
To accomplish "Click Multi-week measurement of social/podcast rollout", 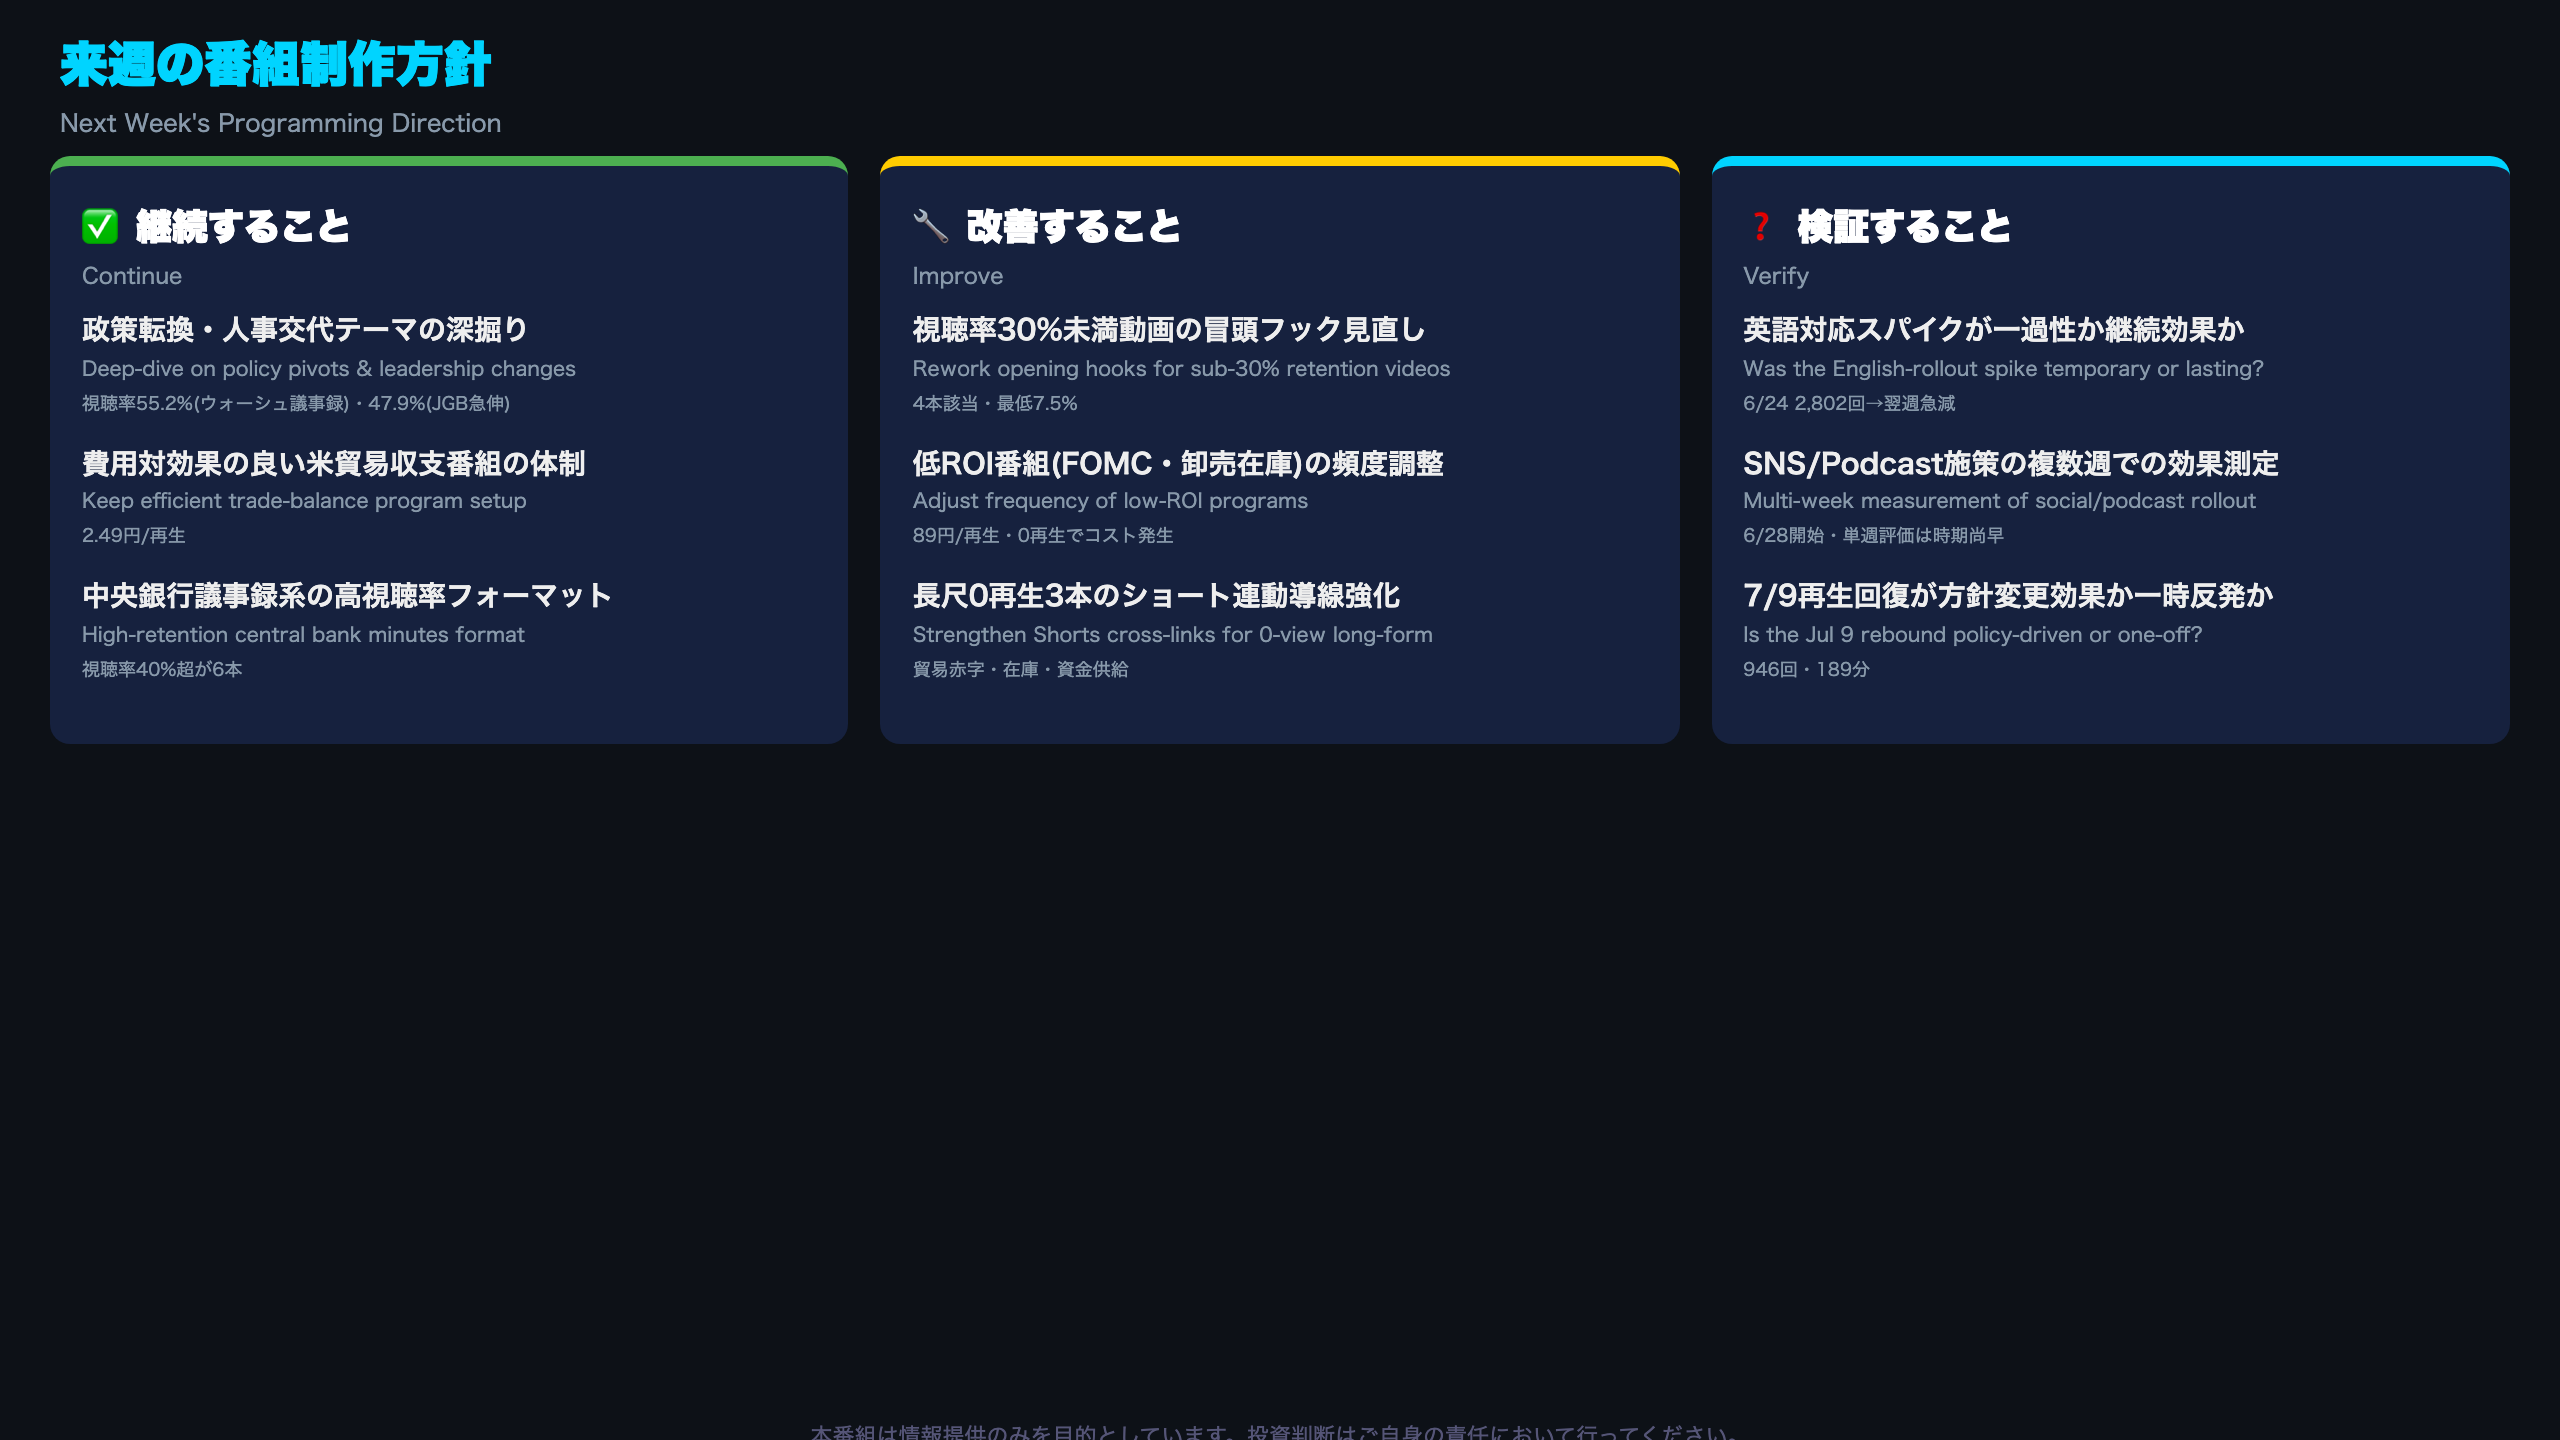I will 2000,501.
